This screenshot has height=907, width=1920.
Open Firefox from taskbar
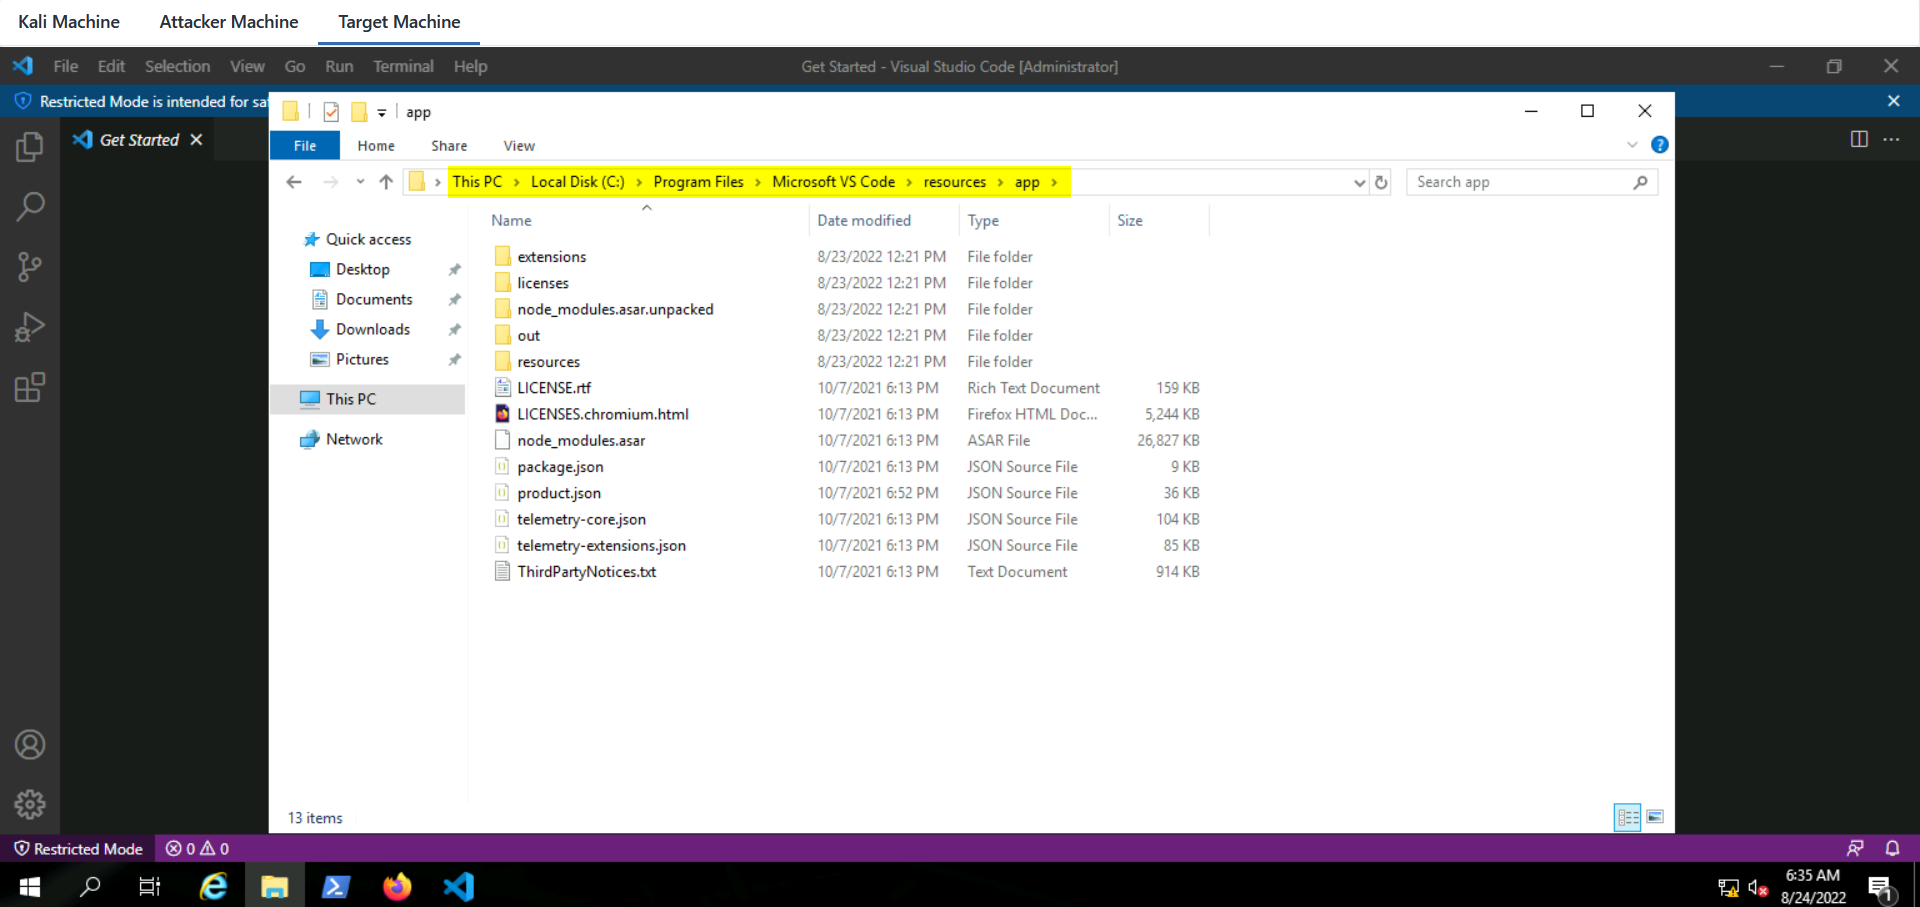click(x=397, y=886)
